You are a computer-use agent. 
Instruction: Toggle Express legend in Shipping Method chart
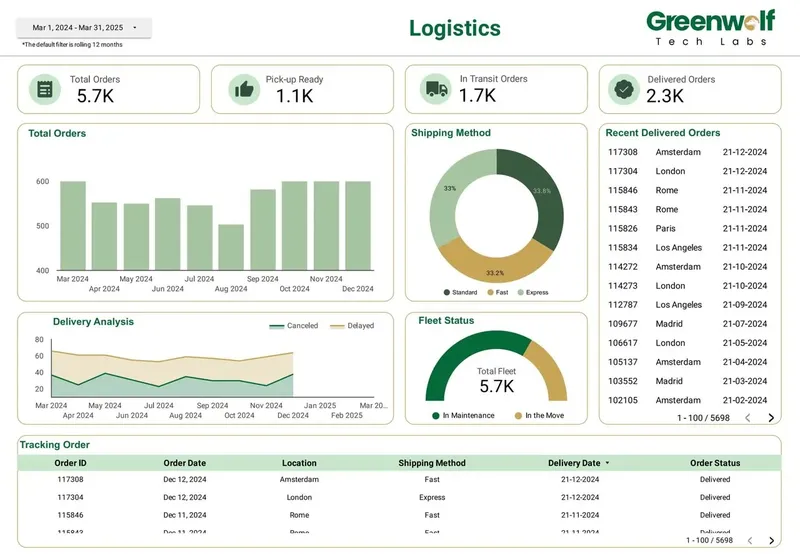click(533, 292)
